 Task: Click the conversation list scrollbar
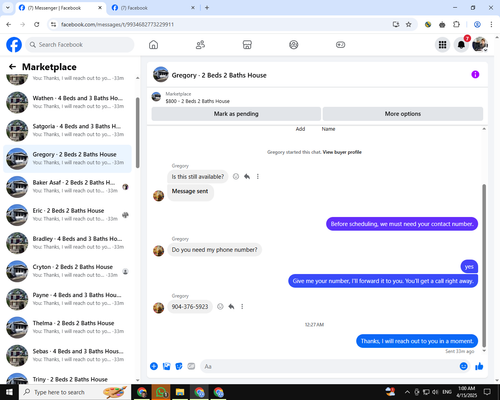(x=138, y=133)
